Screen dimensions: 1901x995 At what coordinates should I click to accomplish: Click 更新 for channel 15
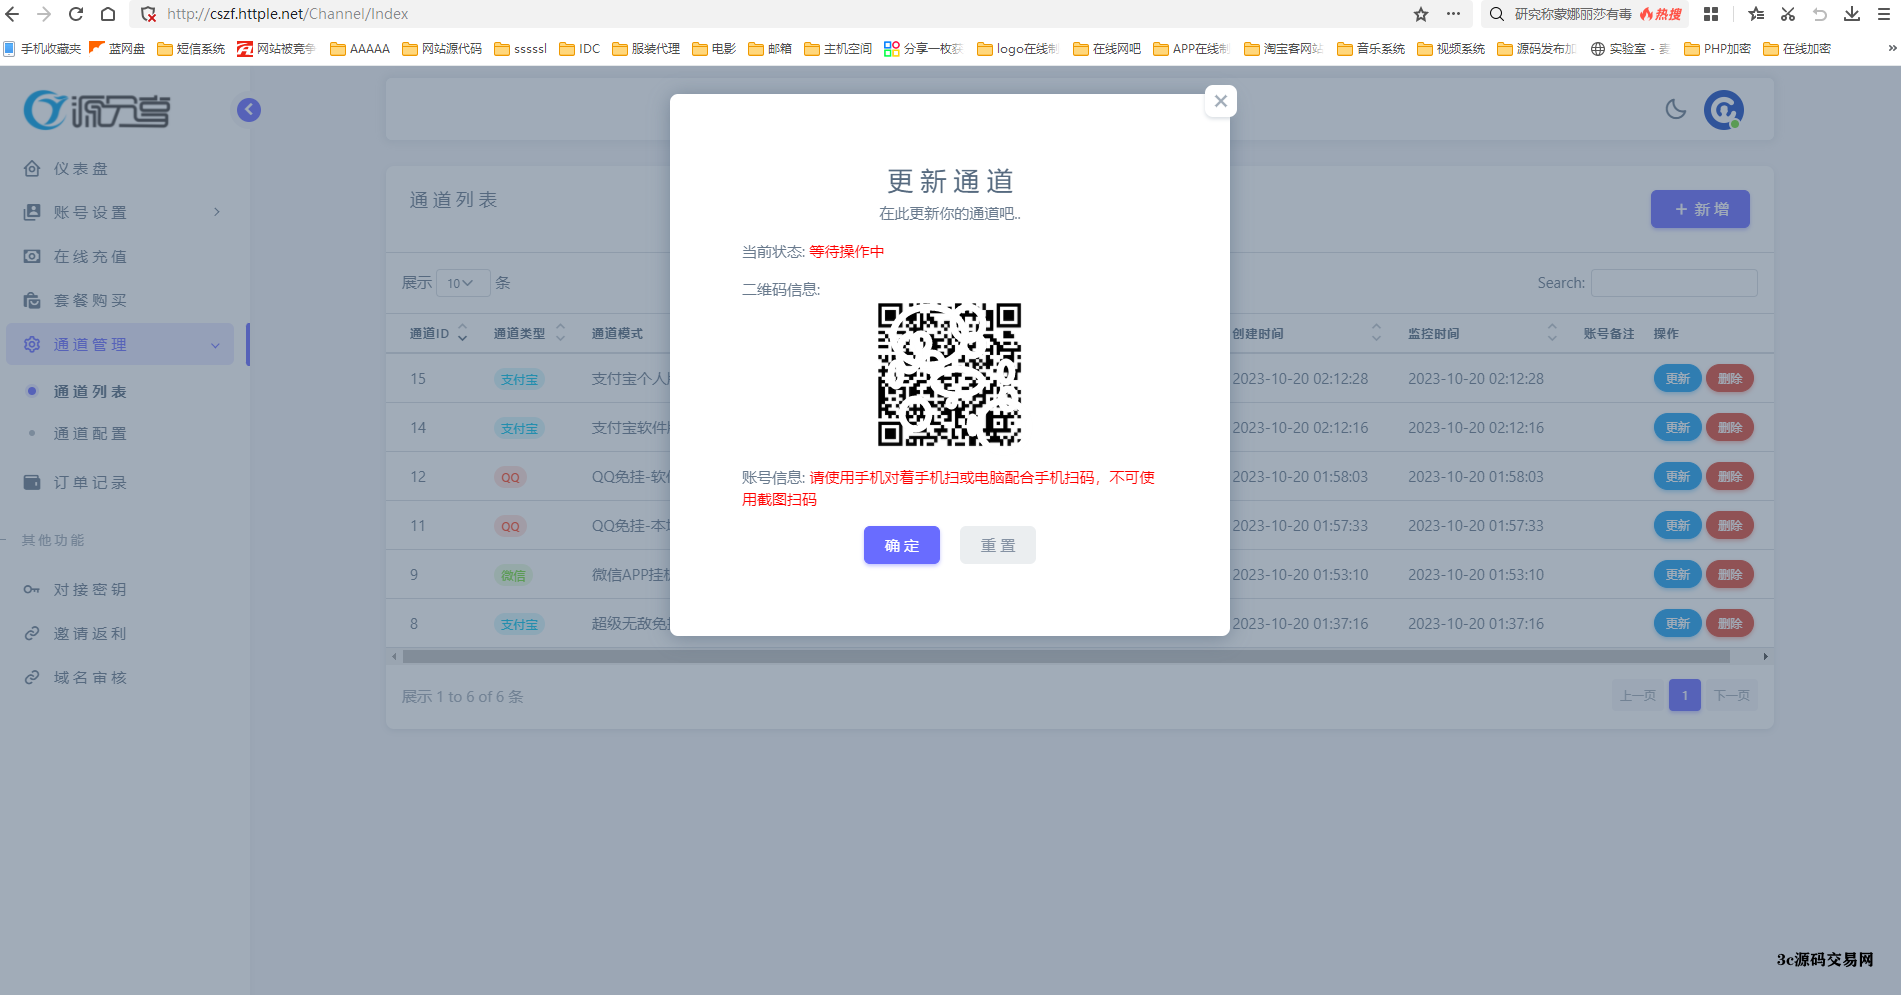[x=1677, y=379]
